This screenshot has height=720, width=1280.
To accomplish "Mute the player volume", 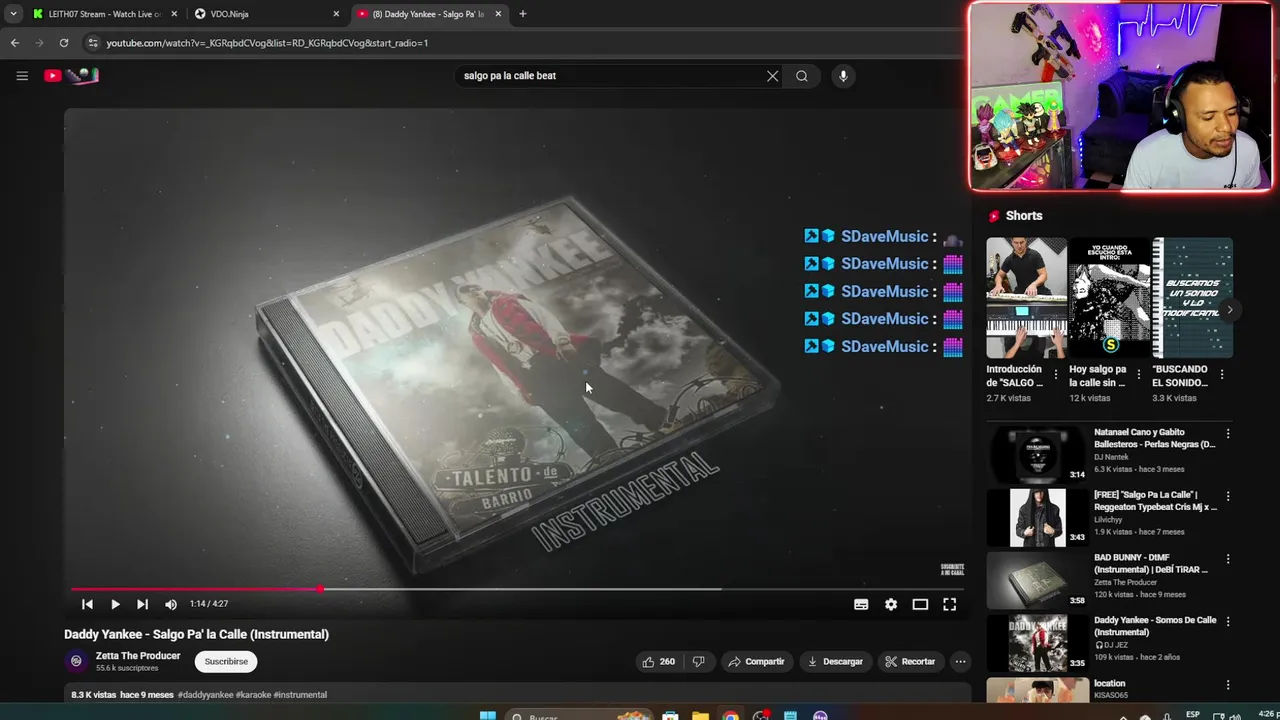I will (x=171, y=604).
